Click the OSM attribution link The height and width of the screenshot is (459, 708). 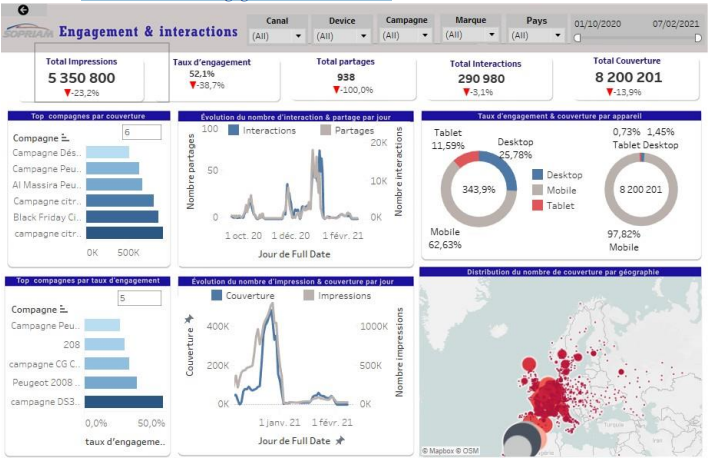tap(467, 450)
